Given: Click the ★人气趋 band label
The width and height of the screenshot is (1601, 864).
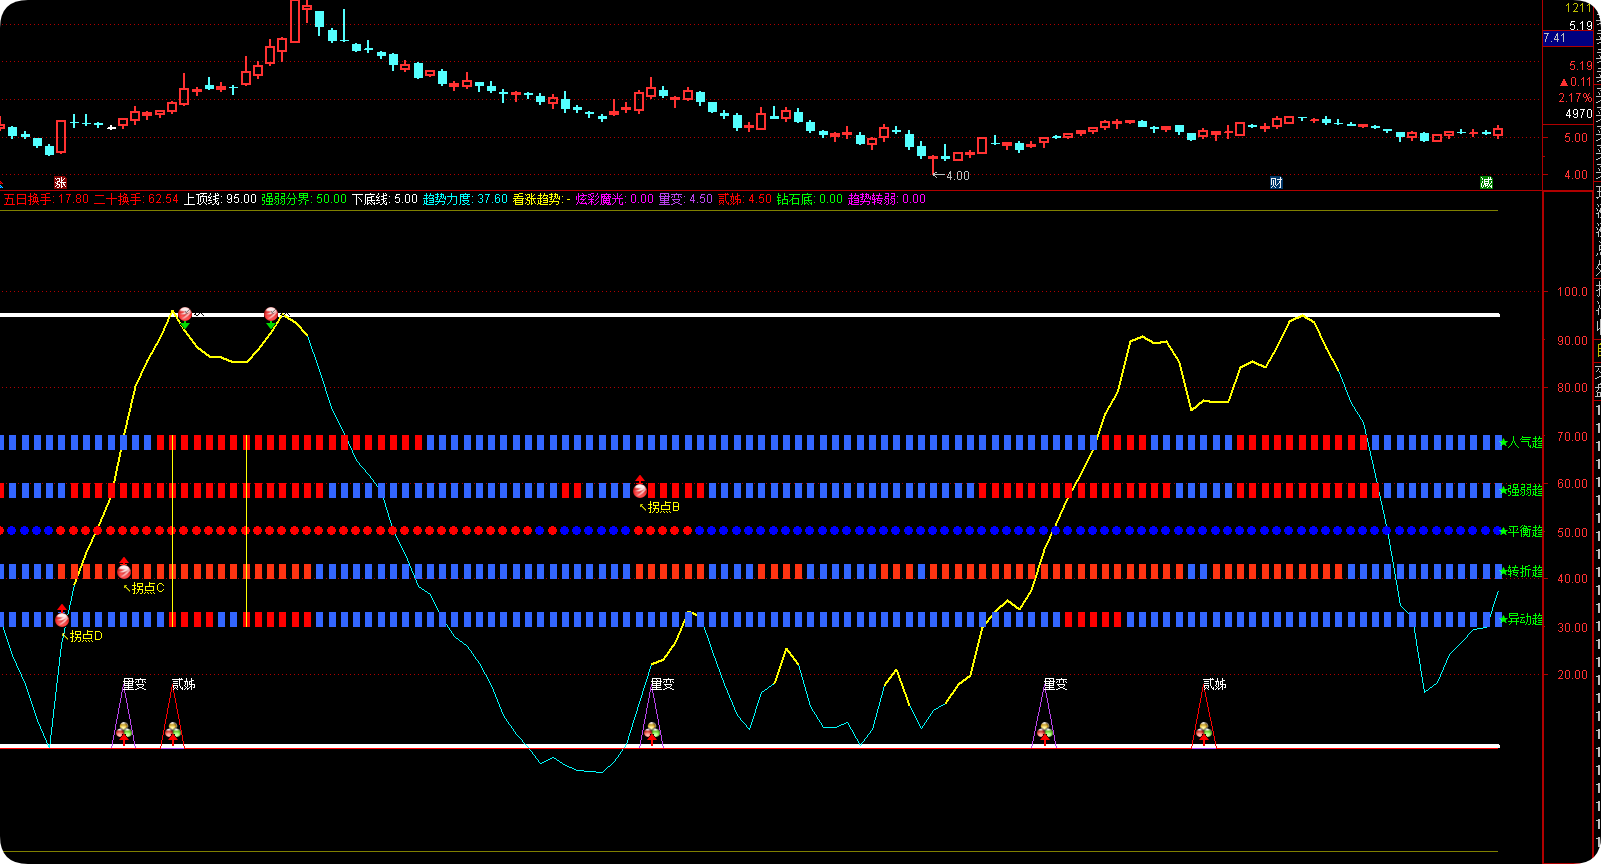Looking at the screenshot, I should (x=1522, y=442).
